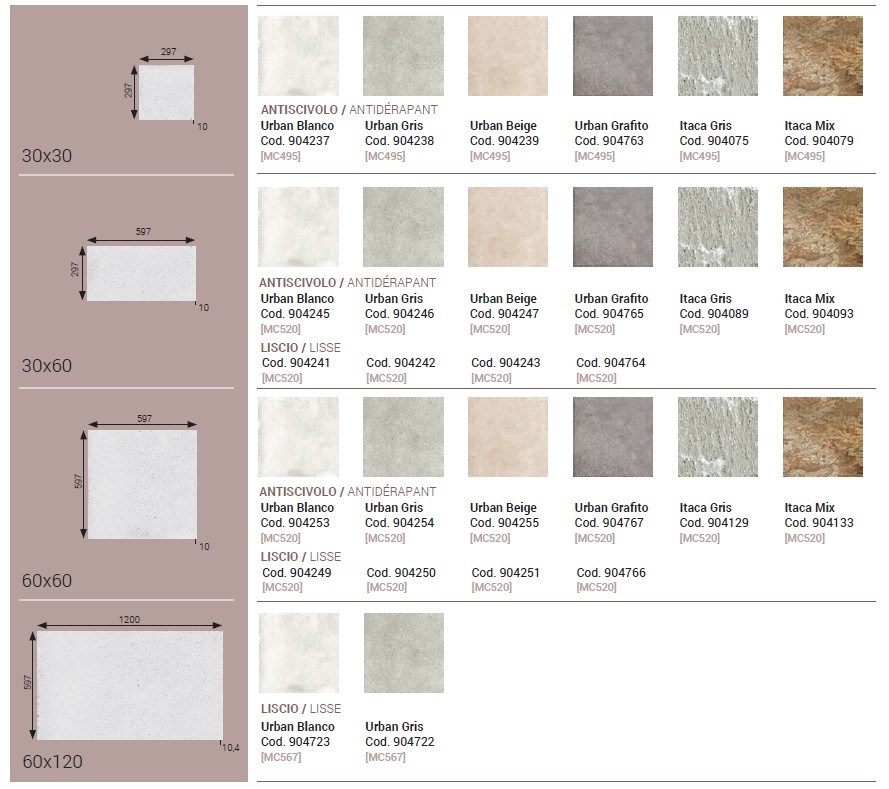The width and height of the screenshot is (889, 789).
Task: Click code 904093 for Itaca Mix
Action: pos(819,313)
